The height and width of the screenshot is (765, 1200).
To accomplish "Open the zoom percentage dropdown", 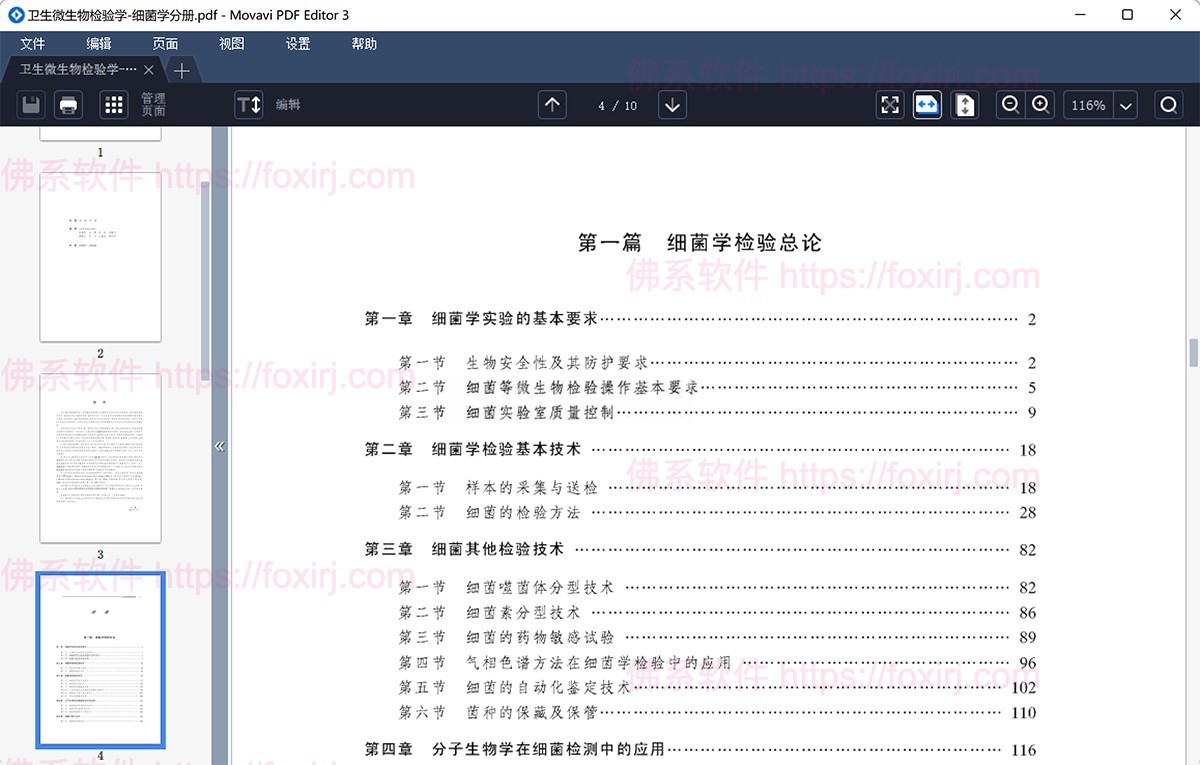I will tap(1125, 104).
